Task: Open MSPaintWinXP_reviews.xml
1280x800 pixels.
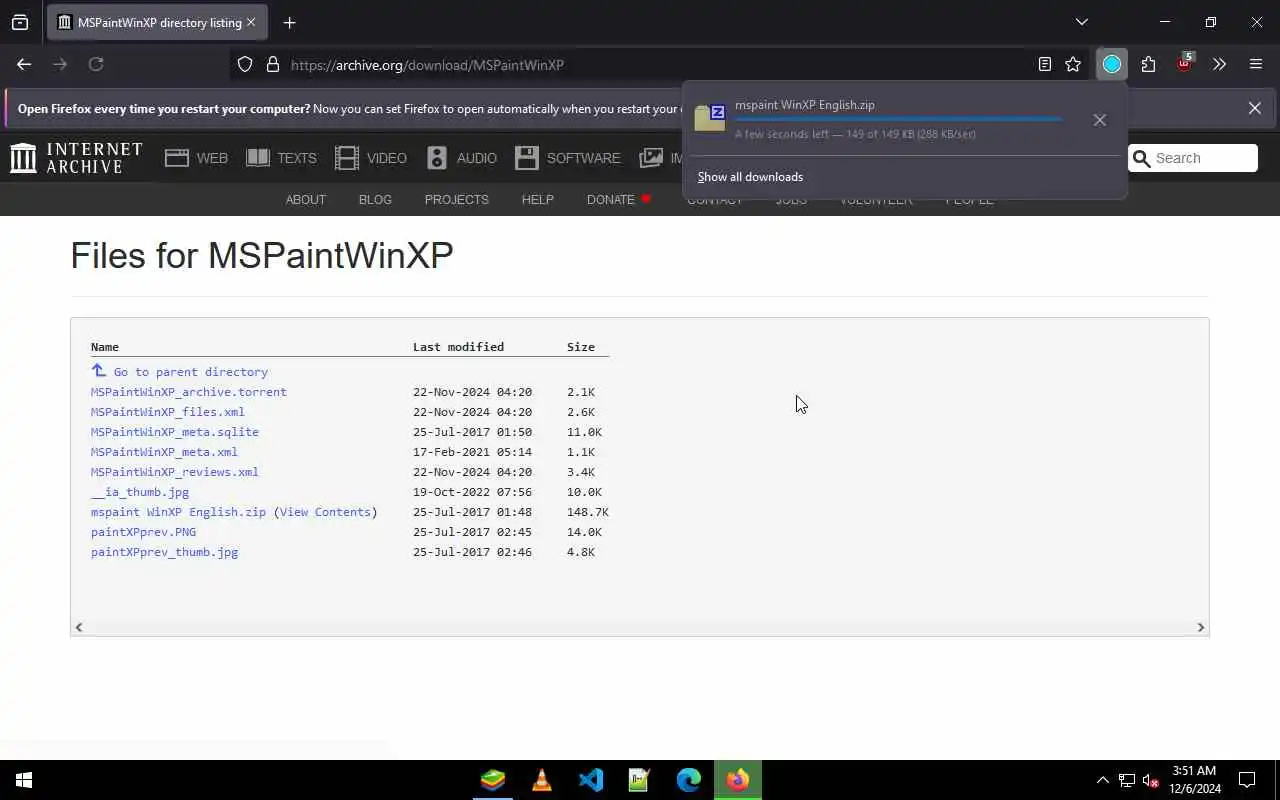Action: point(175,472)
